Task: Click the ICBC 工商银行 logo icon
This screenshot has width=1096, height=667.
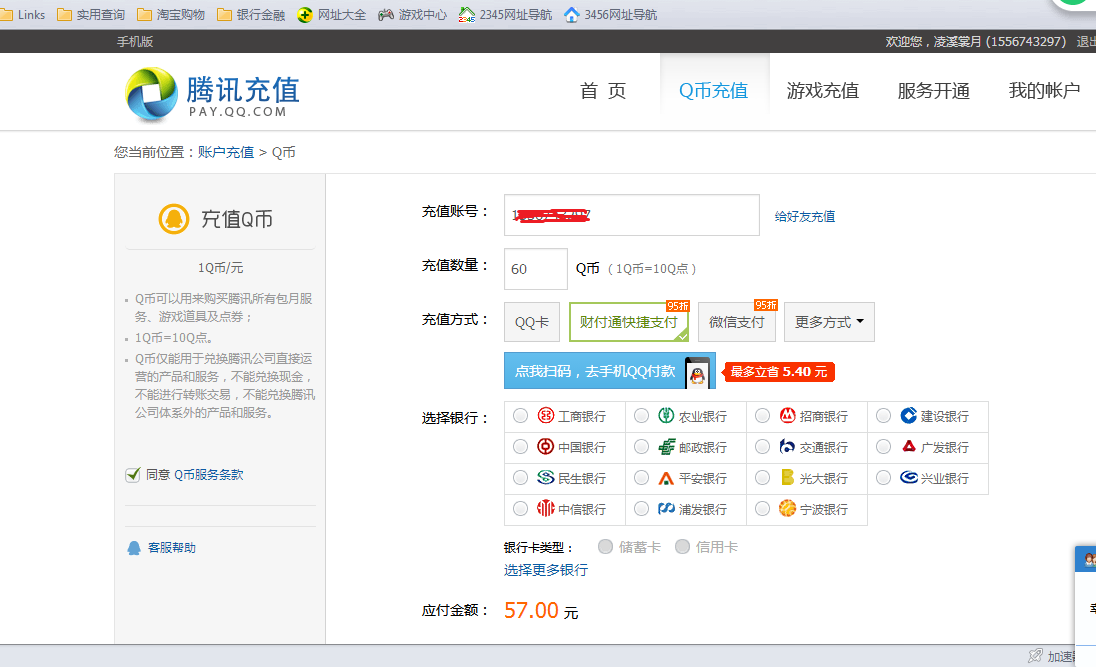Action: pos(546,415)
